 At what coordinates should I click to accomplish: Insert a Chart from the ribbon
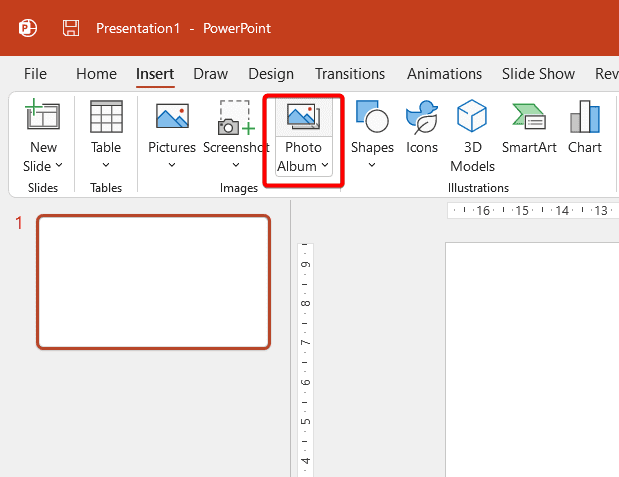[x=584, y=117]
